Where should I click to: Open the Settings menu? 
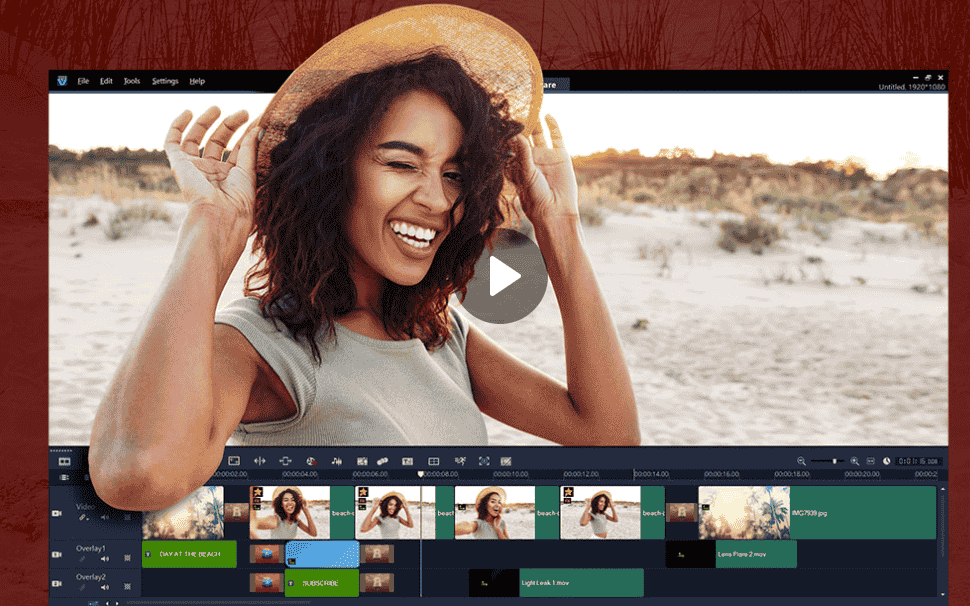(165, 81)
